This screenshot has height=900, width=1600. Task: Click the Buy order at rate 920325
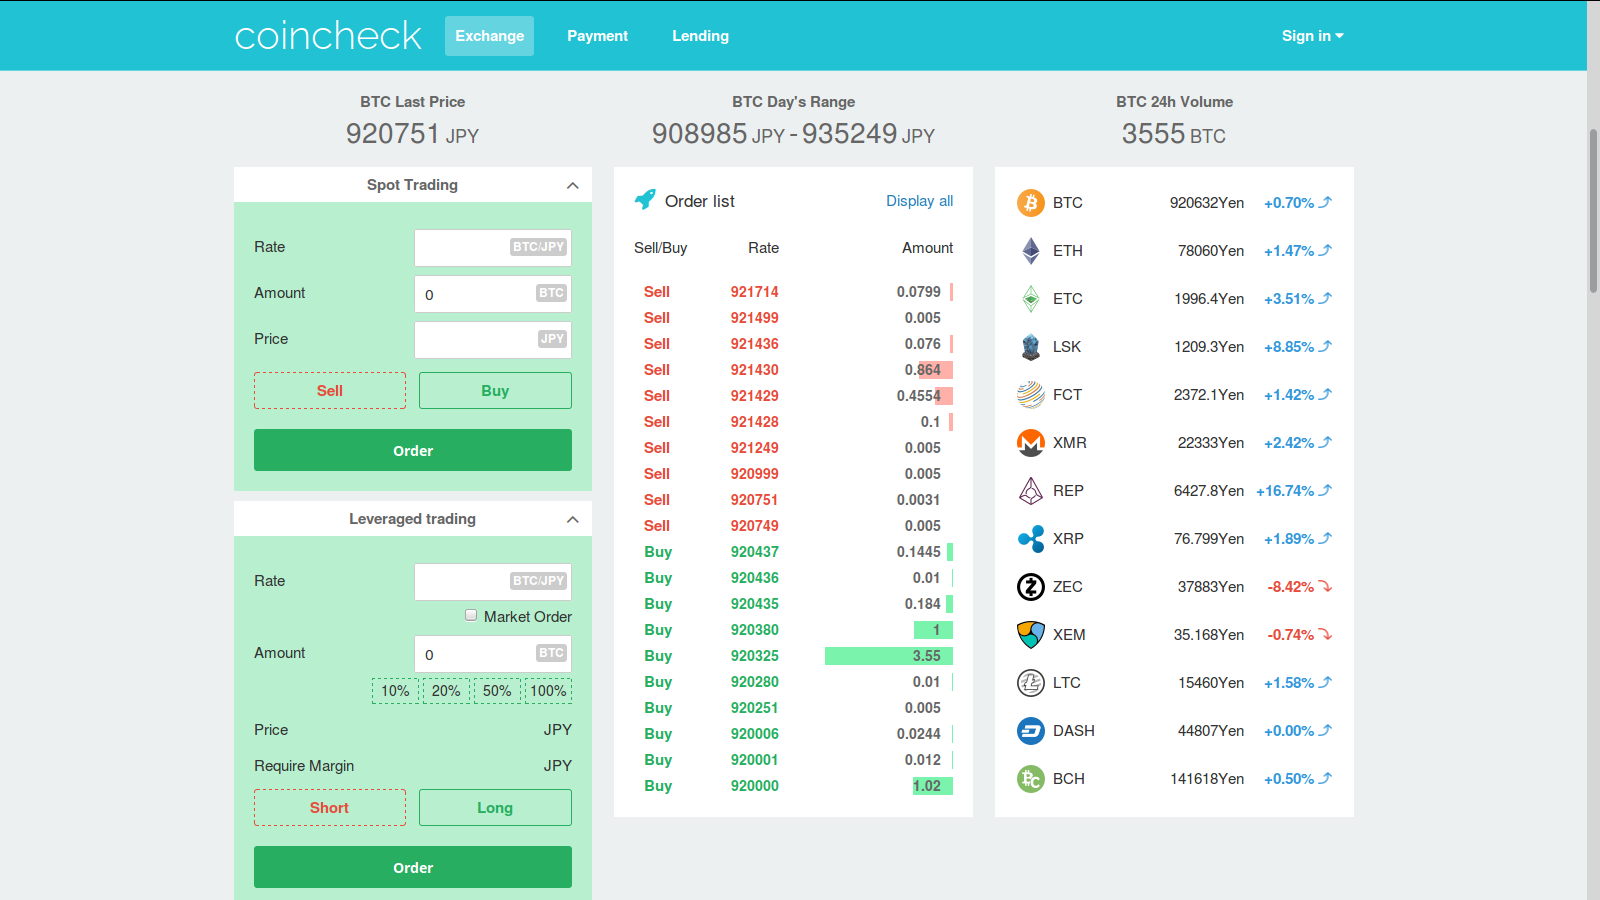point(793,656)
